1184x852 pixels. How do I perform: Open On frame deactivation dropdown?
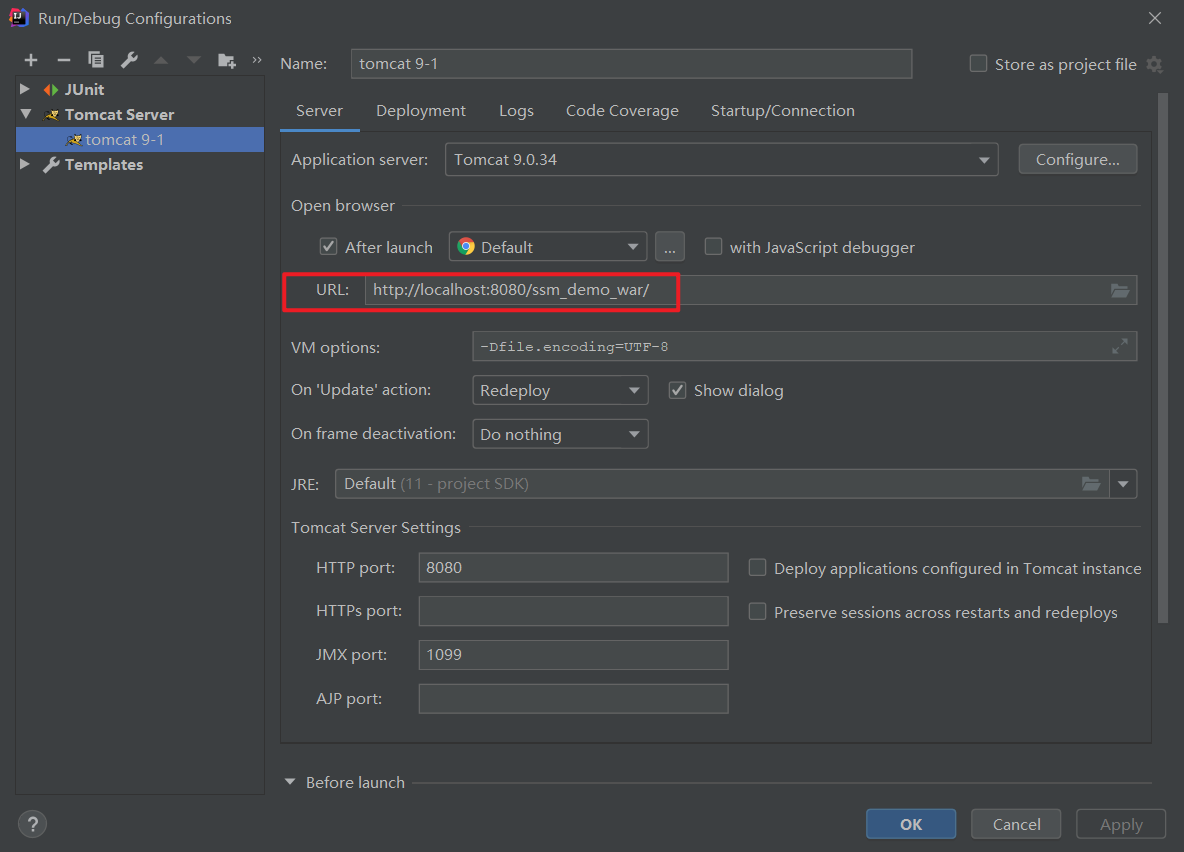pyautogui.click(x=560, y=434)
